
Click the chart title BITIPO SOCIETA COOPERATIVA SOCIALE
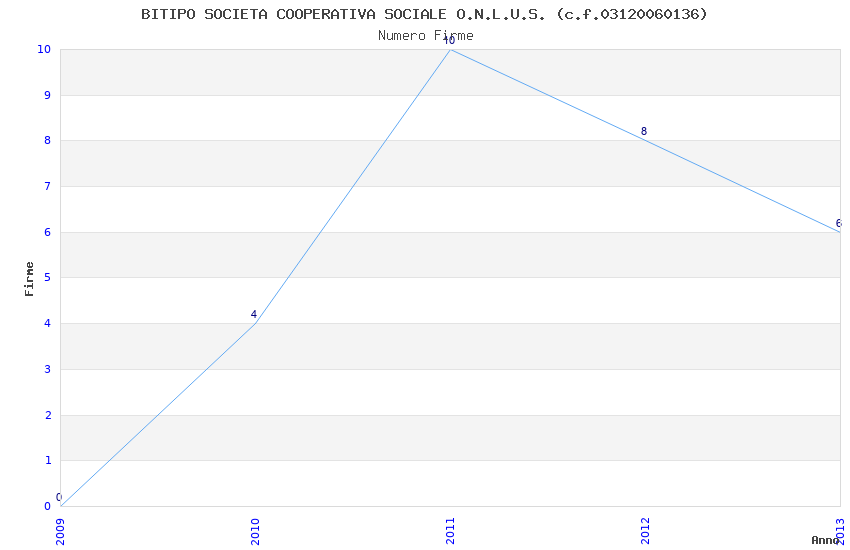coord(424,14)
